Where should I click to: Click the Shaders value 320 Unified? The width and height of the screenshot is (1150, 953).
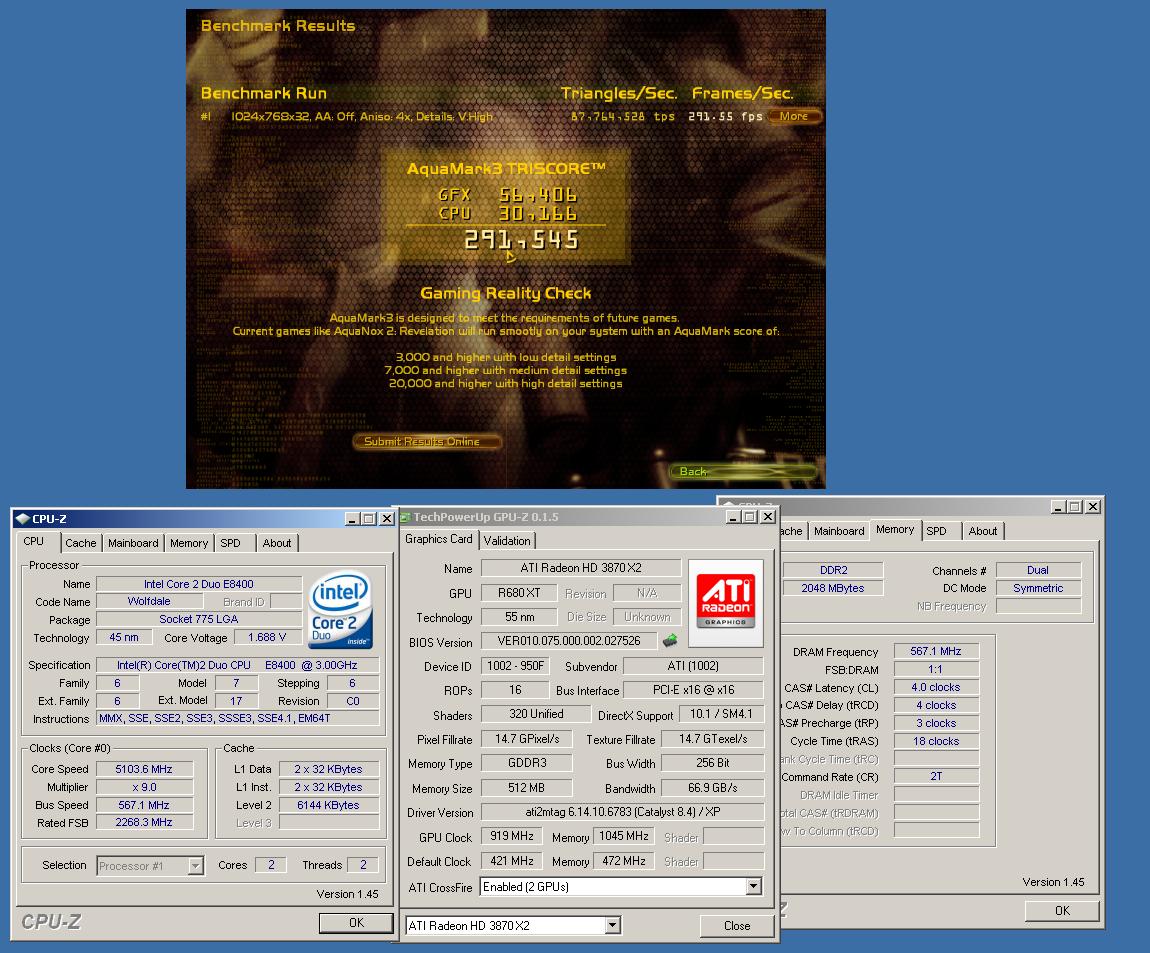coord(536,714)
